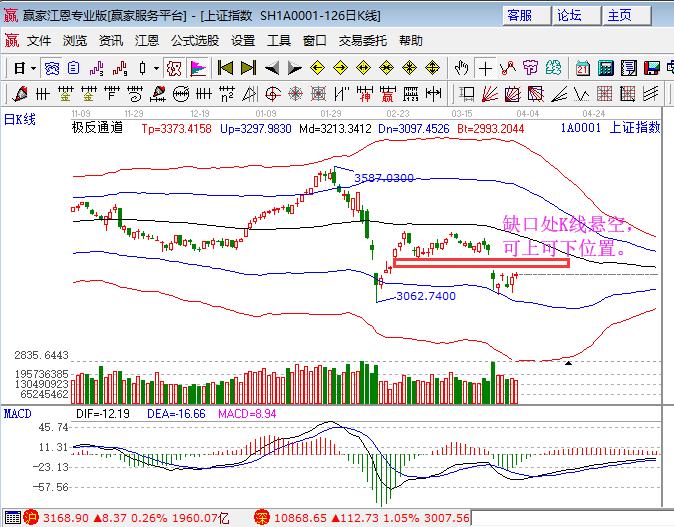Open the calendar icon in toolbar

[583, 68]
